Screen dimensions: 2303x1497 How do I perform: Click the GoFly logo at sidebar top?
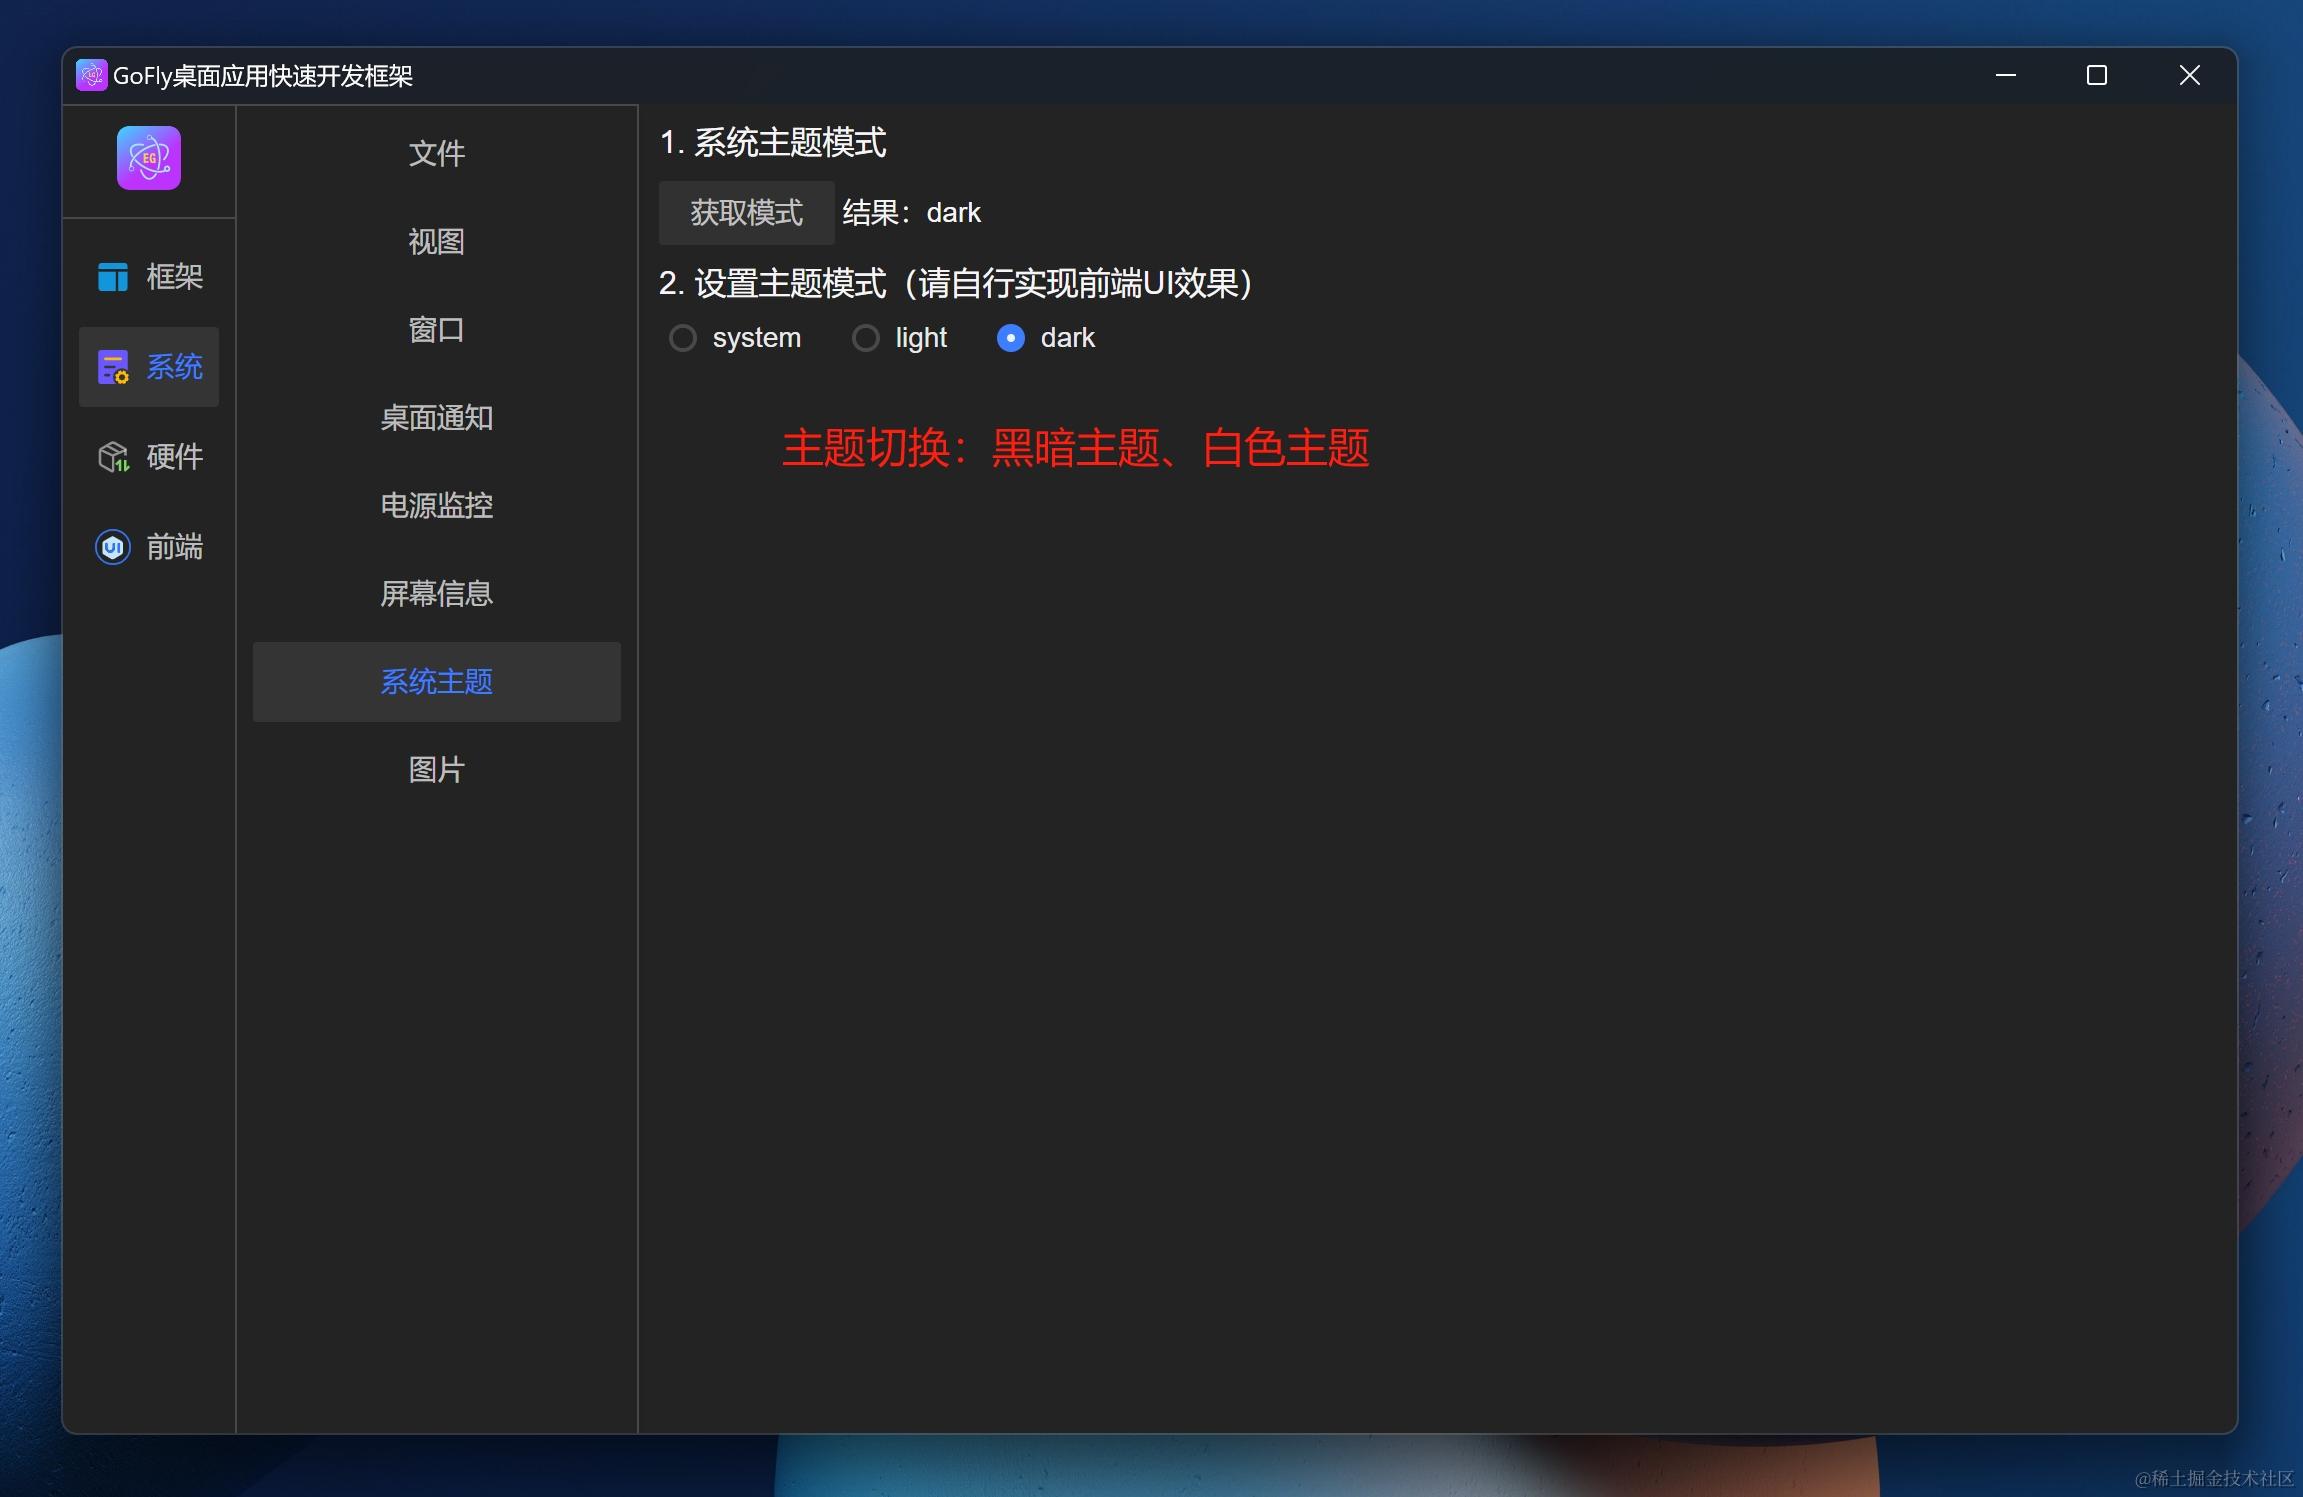pyautogui.click(x=149, y=158)
